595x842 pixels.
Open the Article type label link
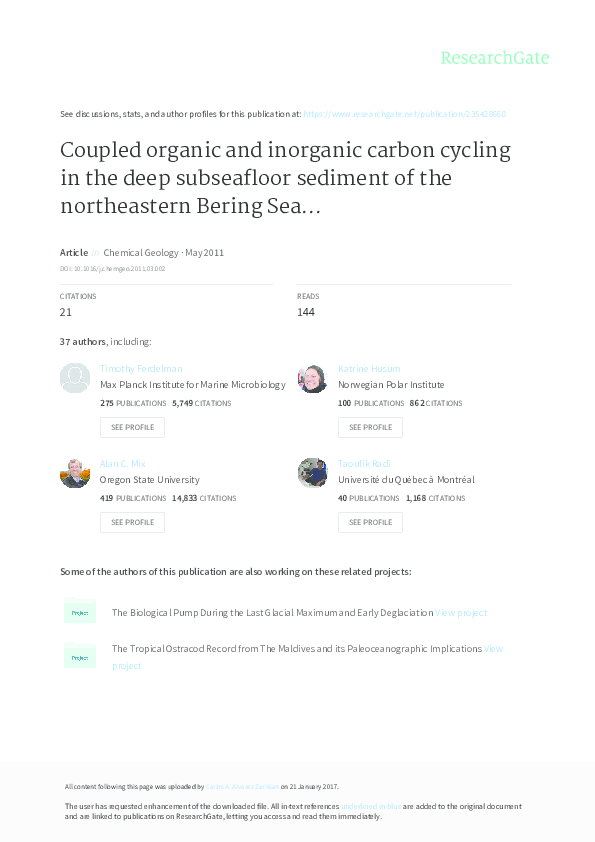(73, 252)
